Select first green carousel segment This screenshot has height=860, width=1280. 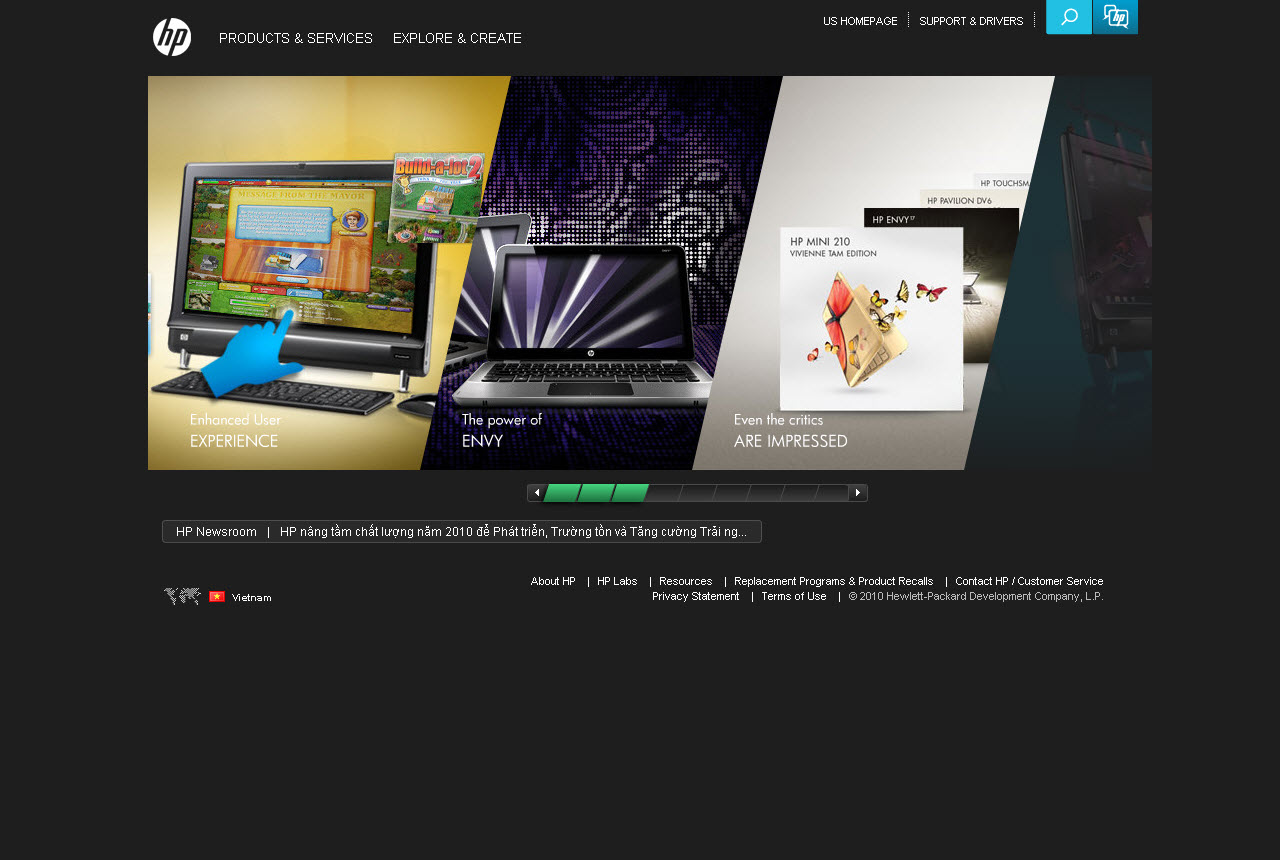coord(562,493)
